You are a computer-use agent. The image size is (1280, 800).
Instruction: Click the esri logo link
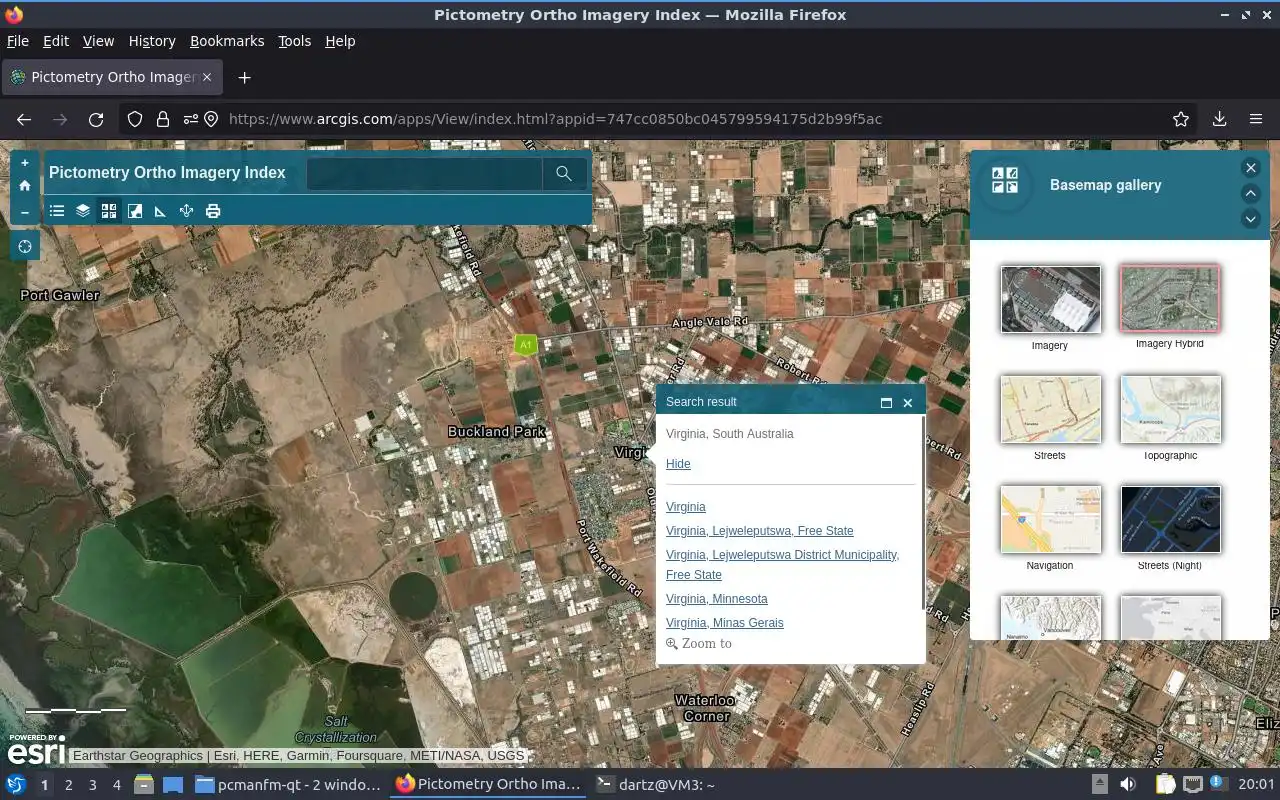point(36,750)
